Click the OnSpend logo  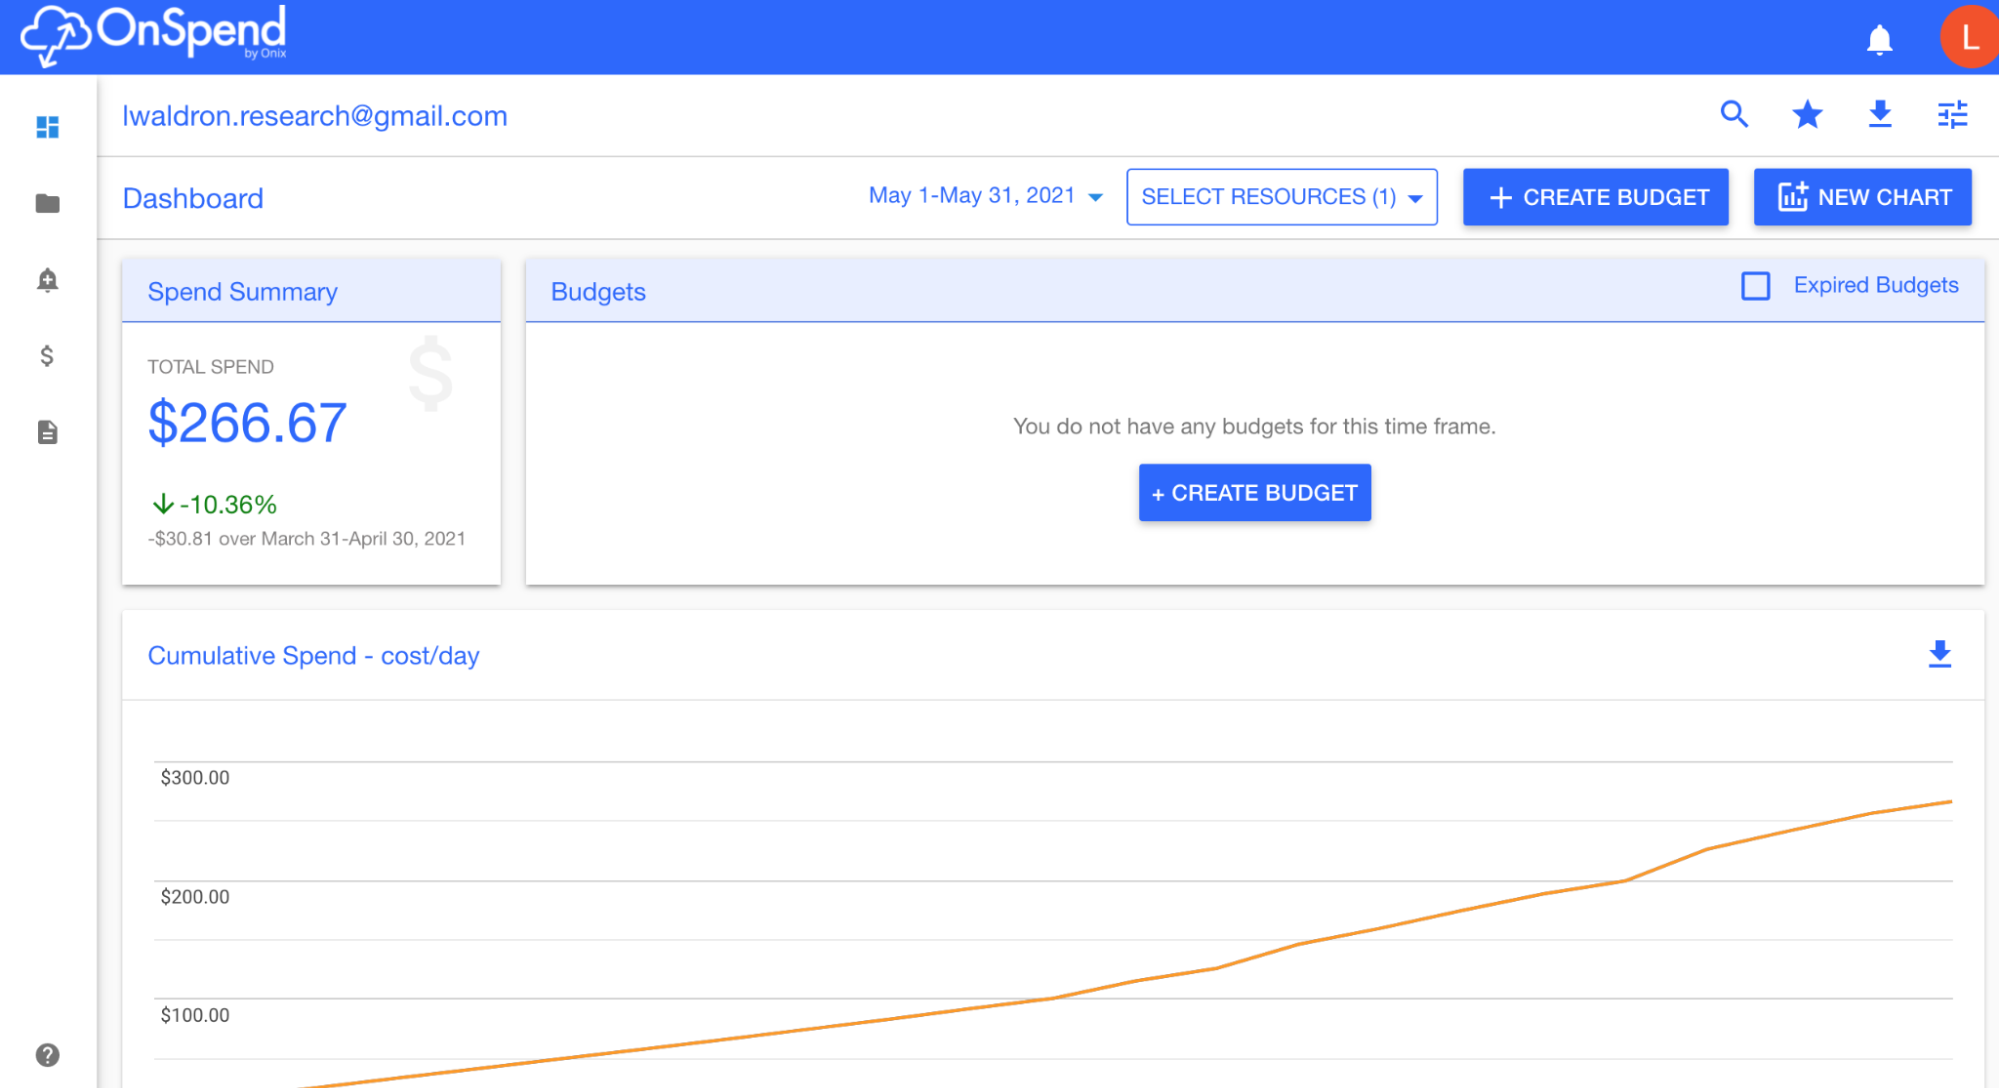pos(154,35)
